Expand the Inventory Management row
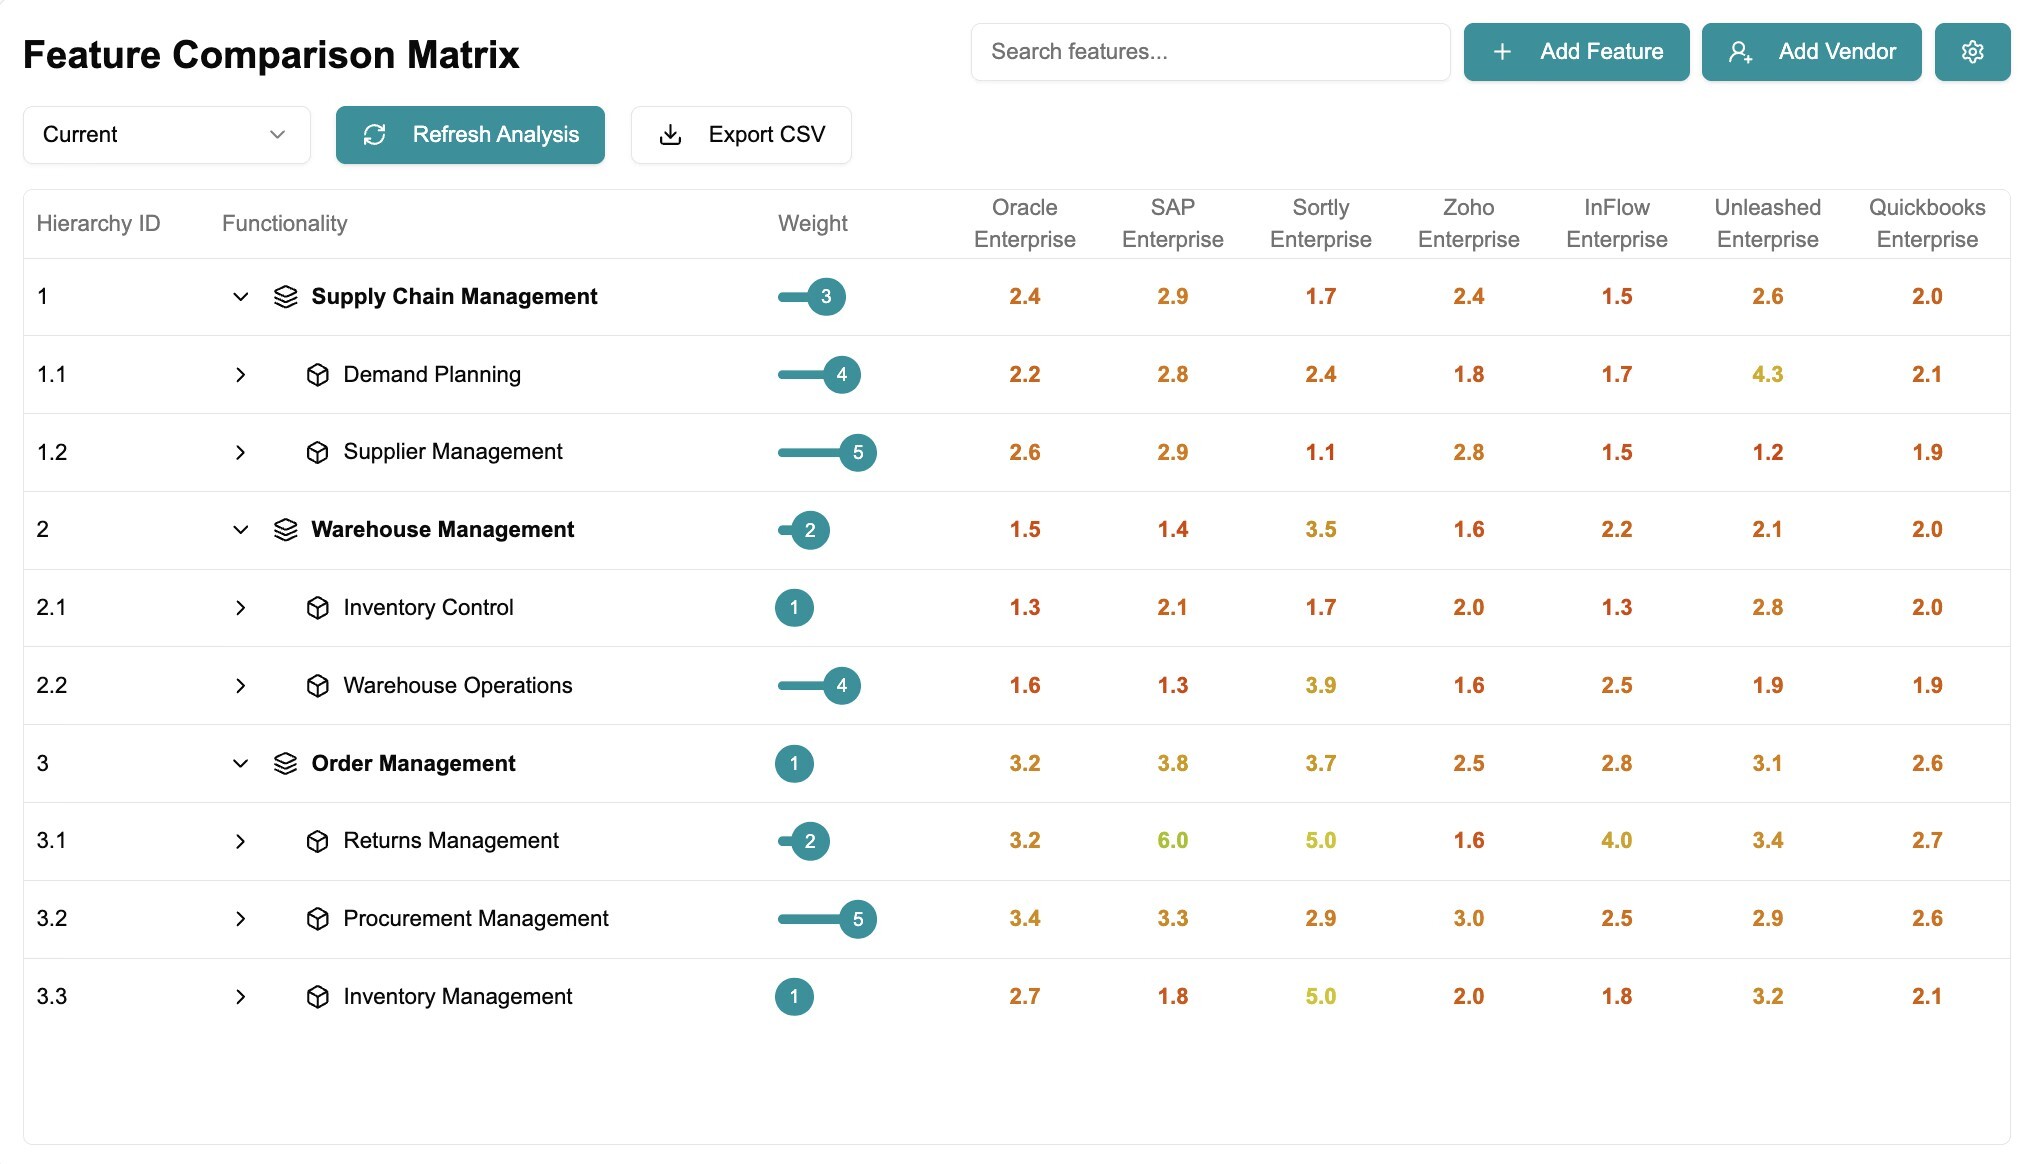 click(240, 997)
